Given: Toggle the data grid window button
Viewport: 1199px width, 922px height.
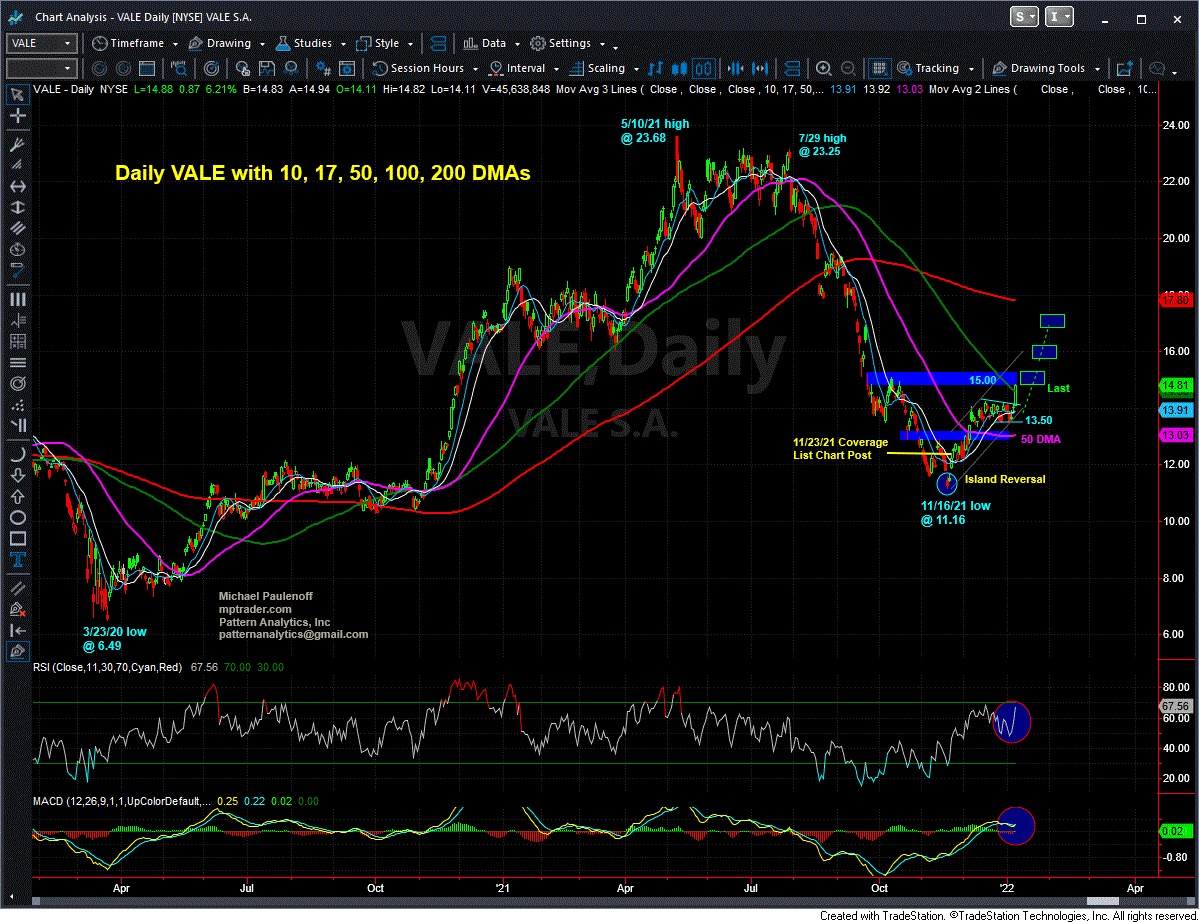Looking at the screenshot, I should [x=879, y=69].
